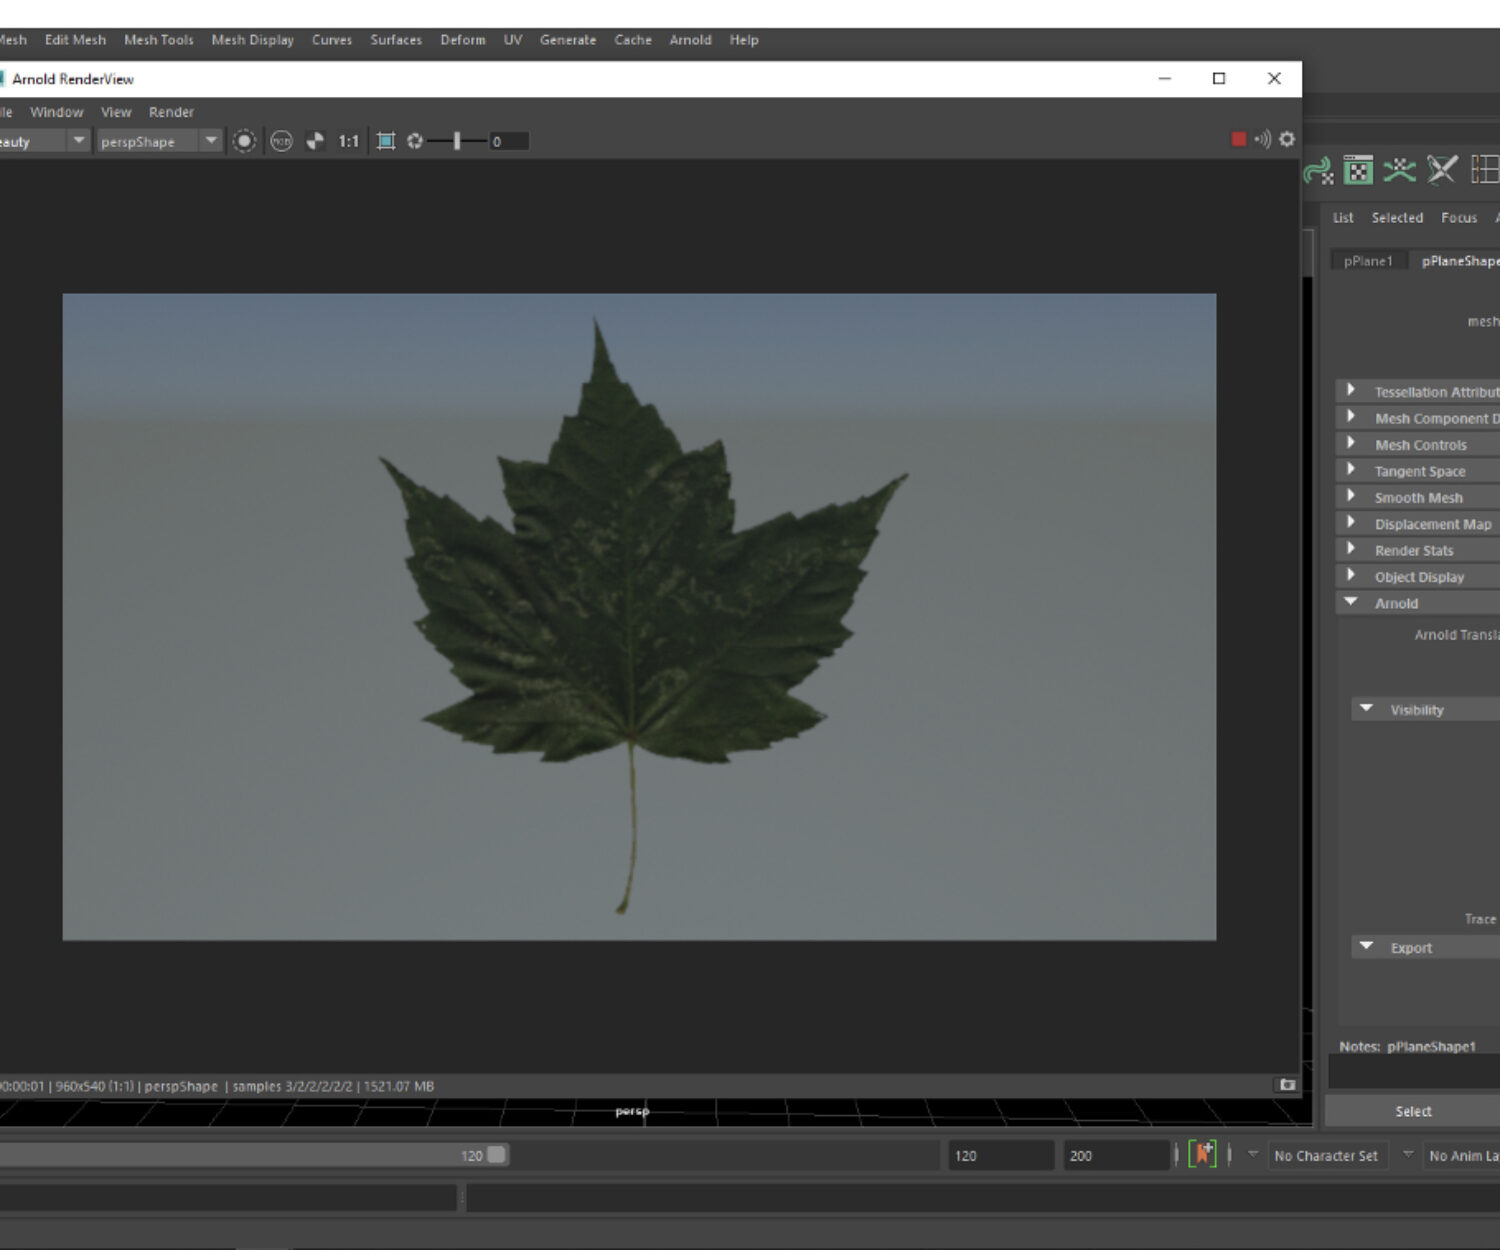
Task: Click the crossed-tools icon above Attribute Editor
Action: pos(1441,171)
